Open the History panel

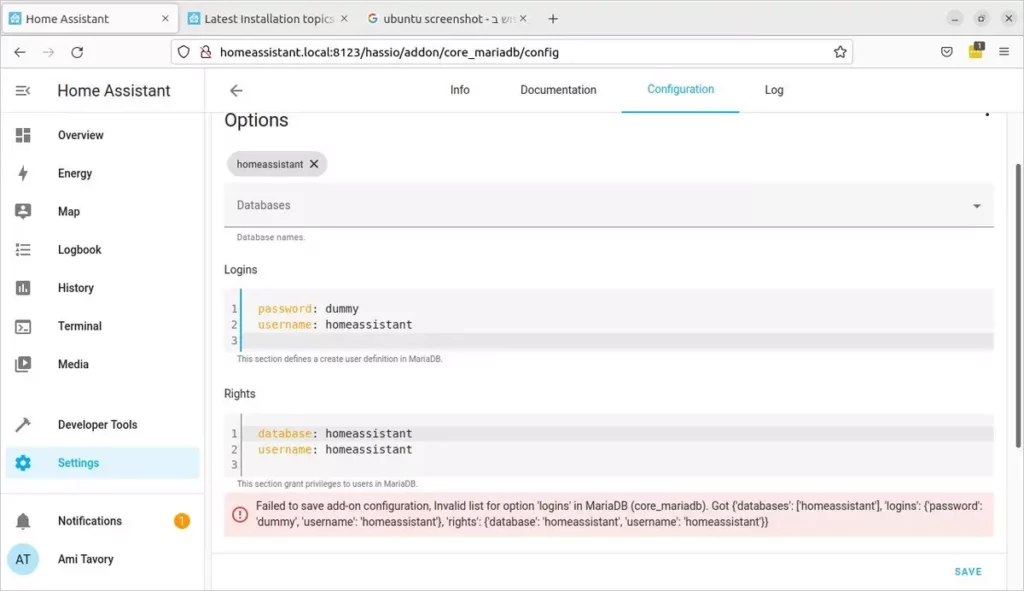click(103, 288)
